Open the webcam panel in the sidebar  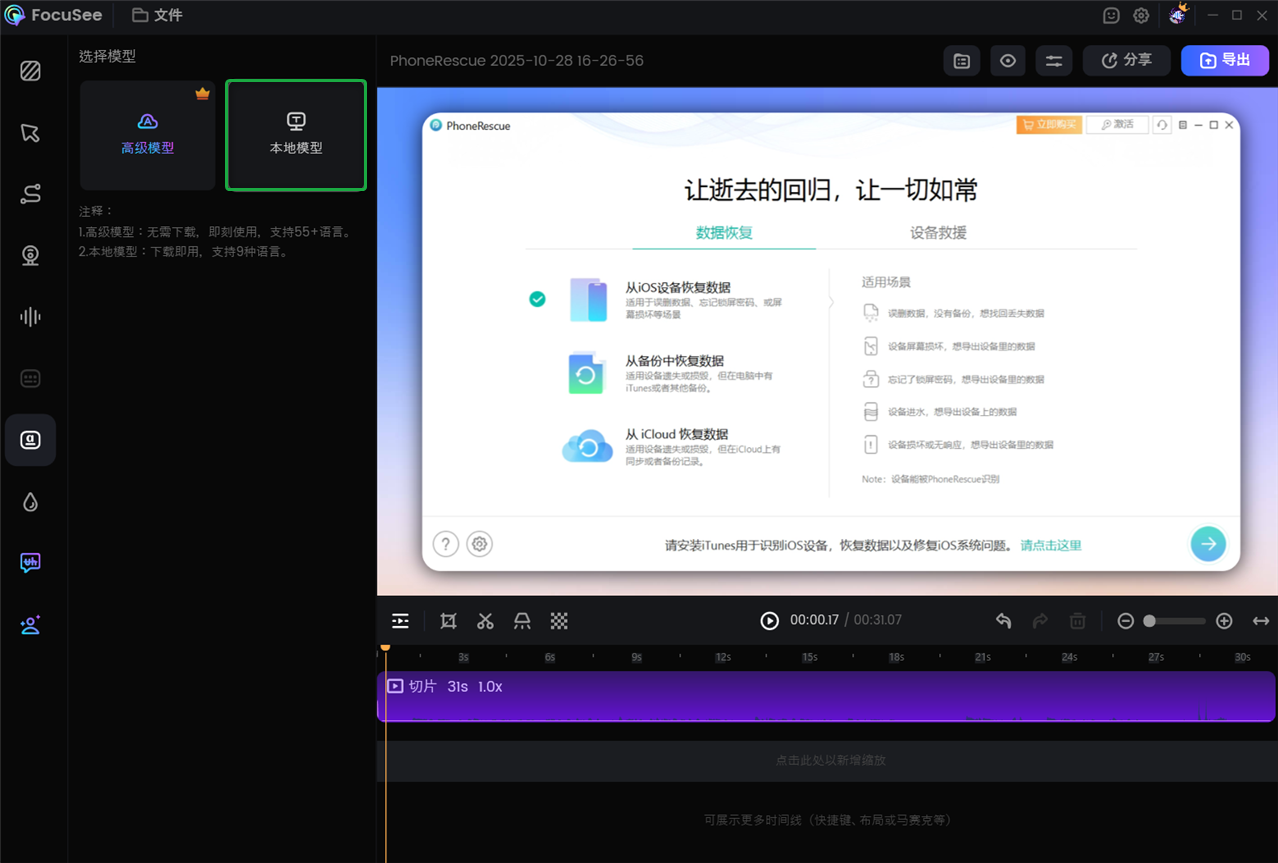tap(30, 255)
